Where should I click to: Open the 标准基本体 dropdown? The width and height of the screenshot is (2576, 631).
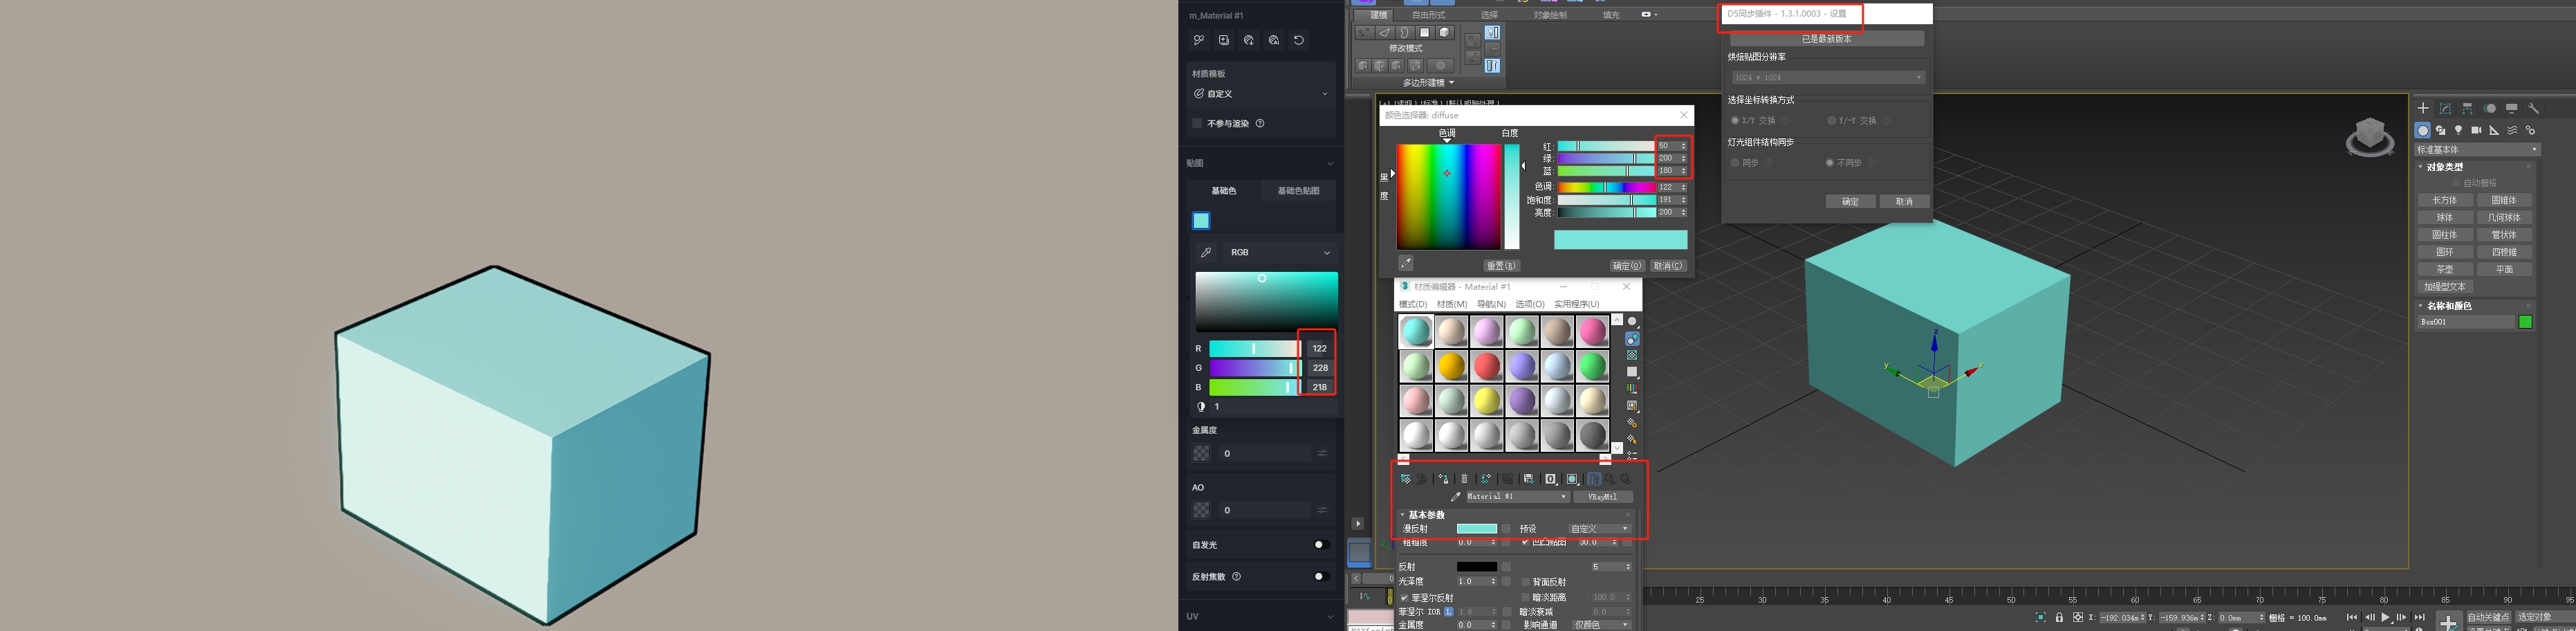click(x=2477, y=149)
